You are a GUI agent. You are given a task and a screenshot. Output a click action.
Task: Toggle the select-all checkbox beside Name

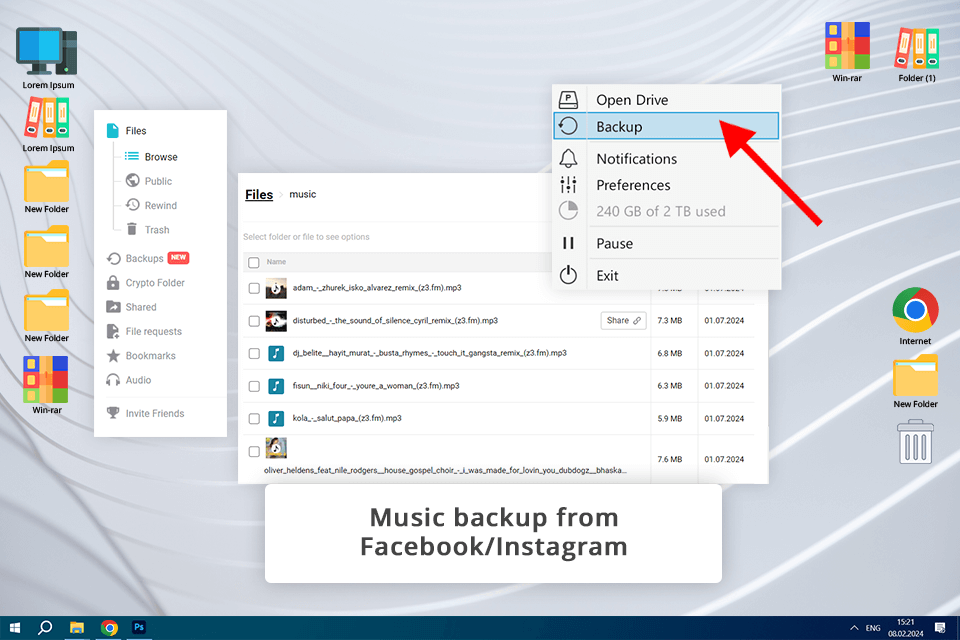pos(253,262)
